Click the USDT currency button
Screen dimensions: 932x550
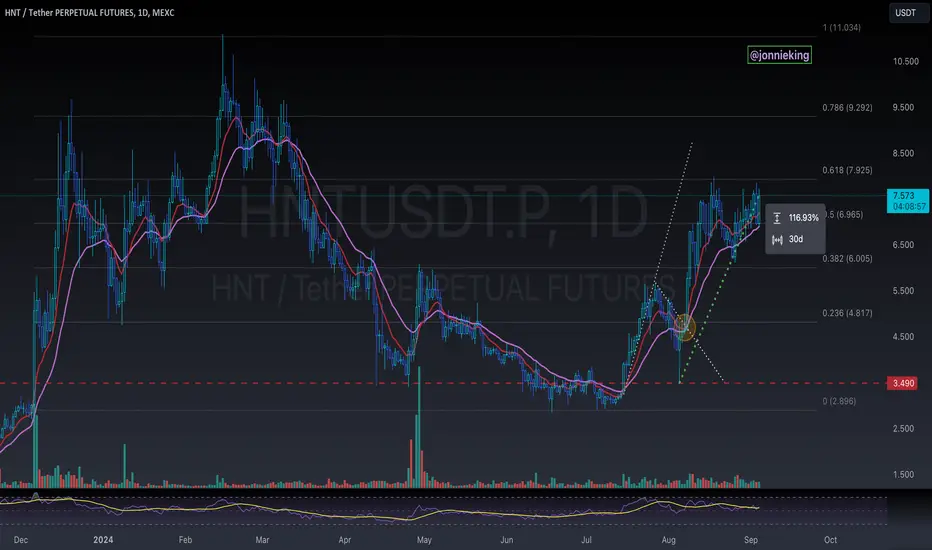click(905, 12)
